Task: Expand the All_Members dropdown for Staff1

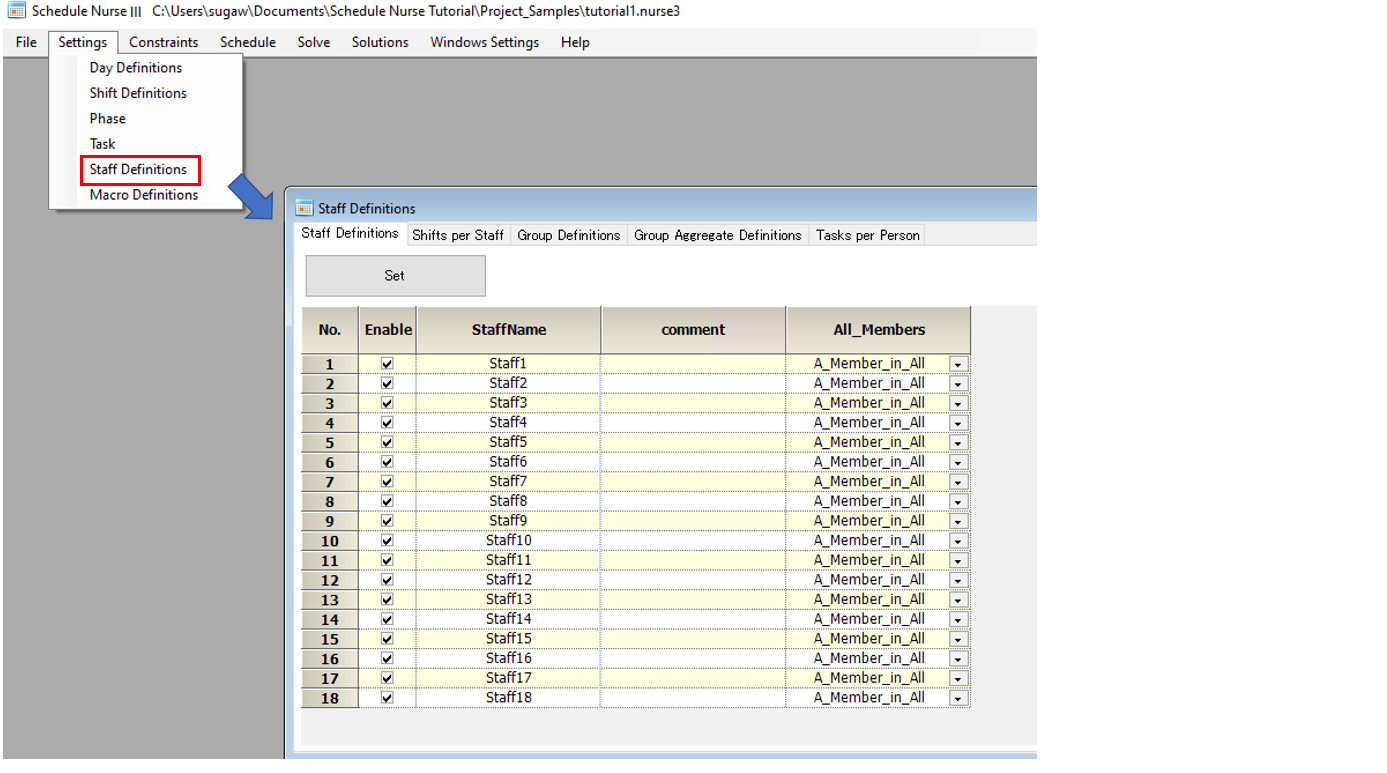Action: click(958, 364)
